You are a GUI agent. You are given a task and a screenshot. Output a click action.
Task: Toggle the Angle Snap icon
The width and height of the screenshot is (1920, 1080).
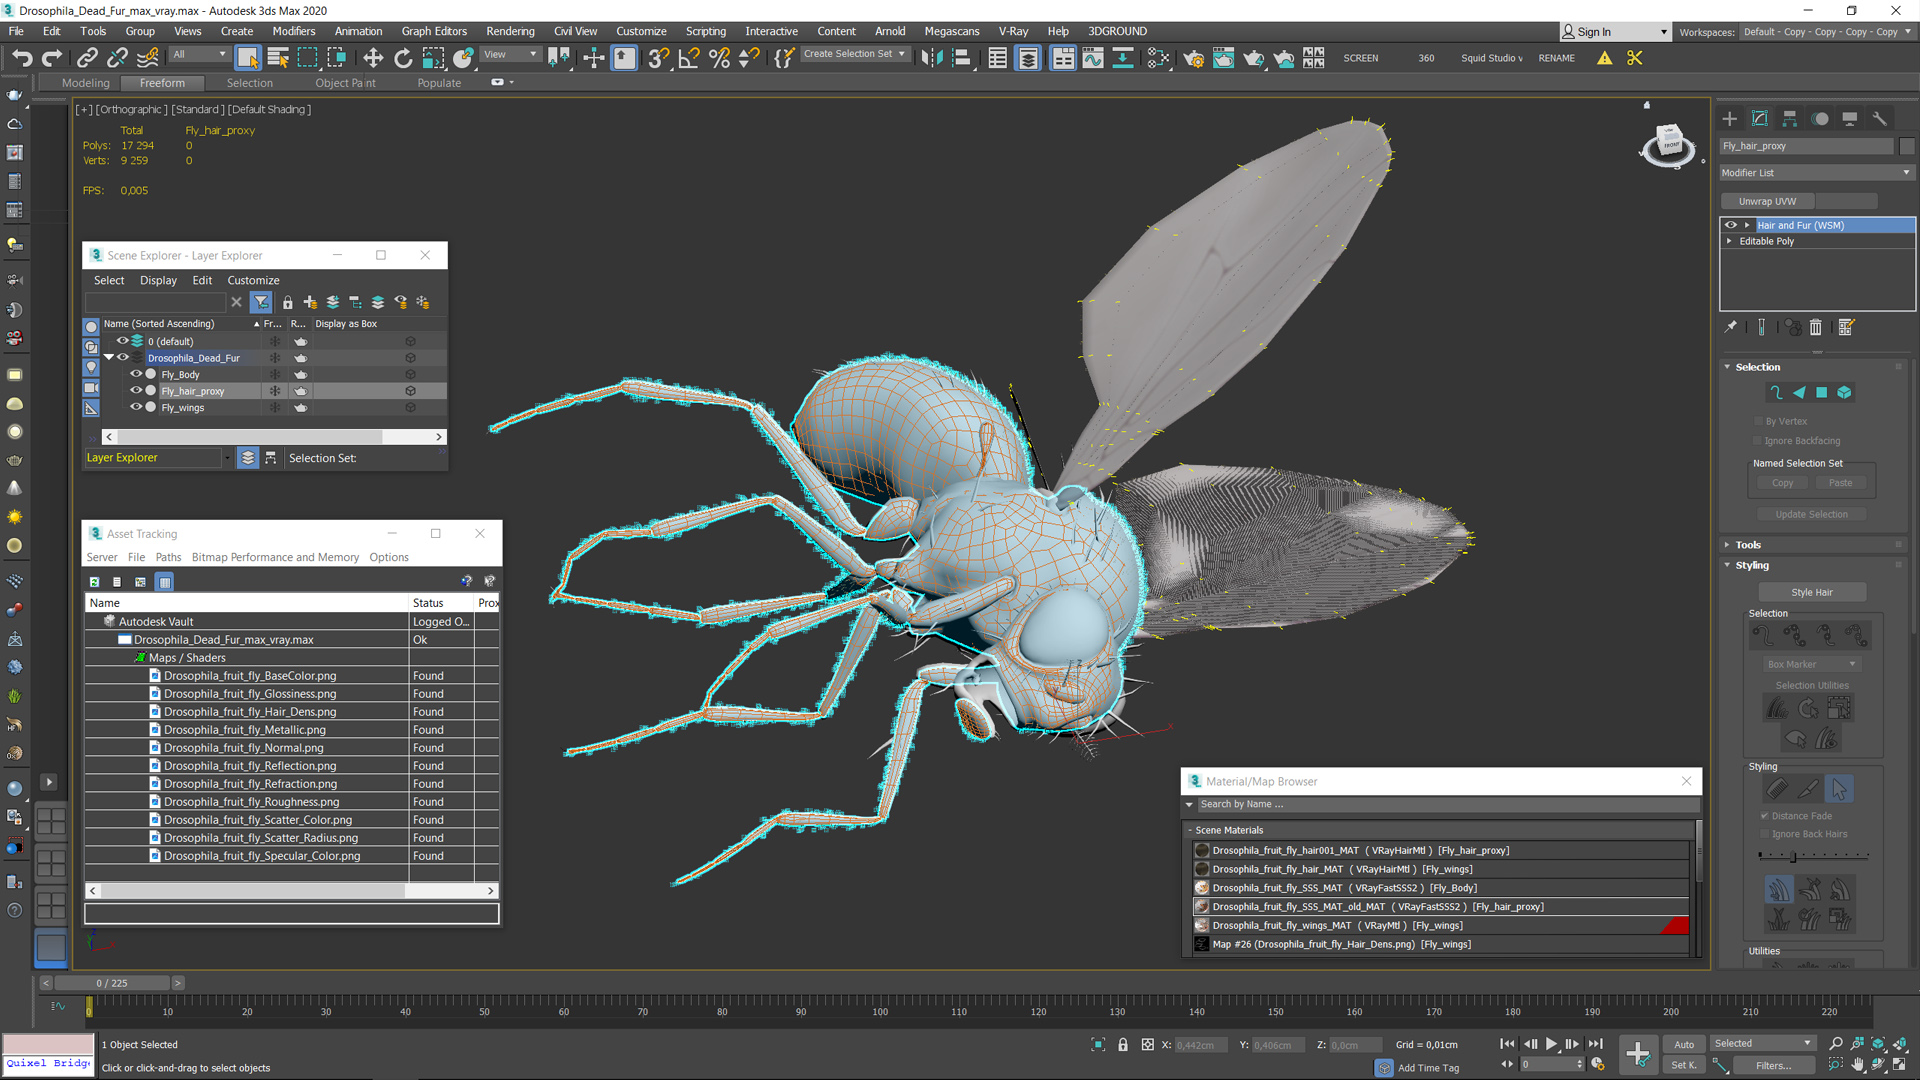688,58
